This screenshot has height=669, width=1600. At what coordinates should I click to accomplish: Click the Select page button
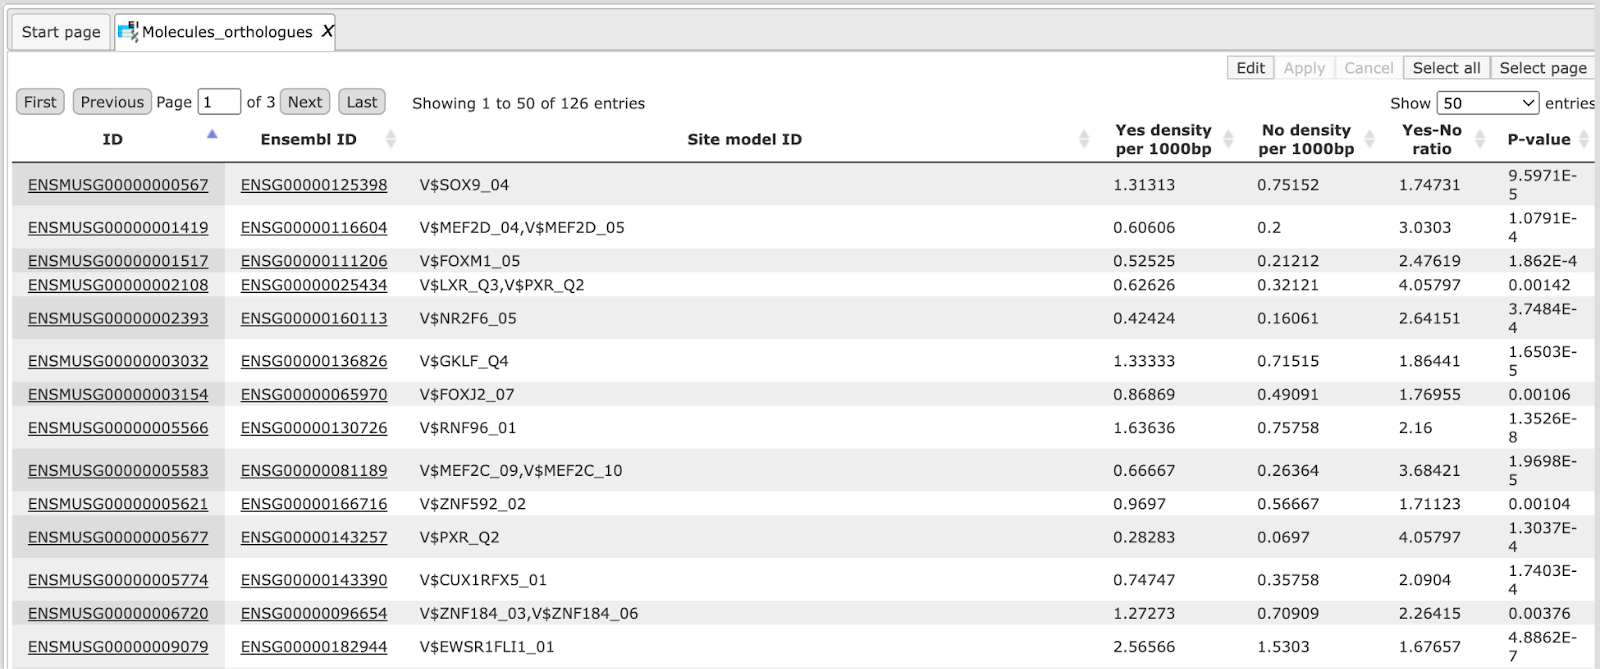(1543, 68)
